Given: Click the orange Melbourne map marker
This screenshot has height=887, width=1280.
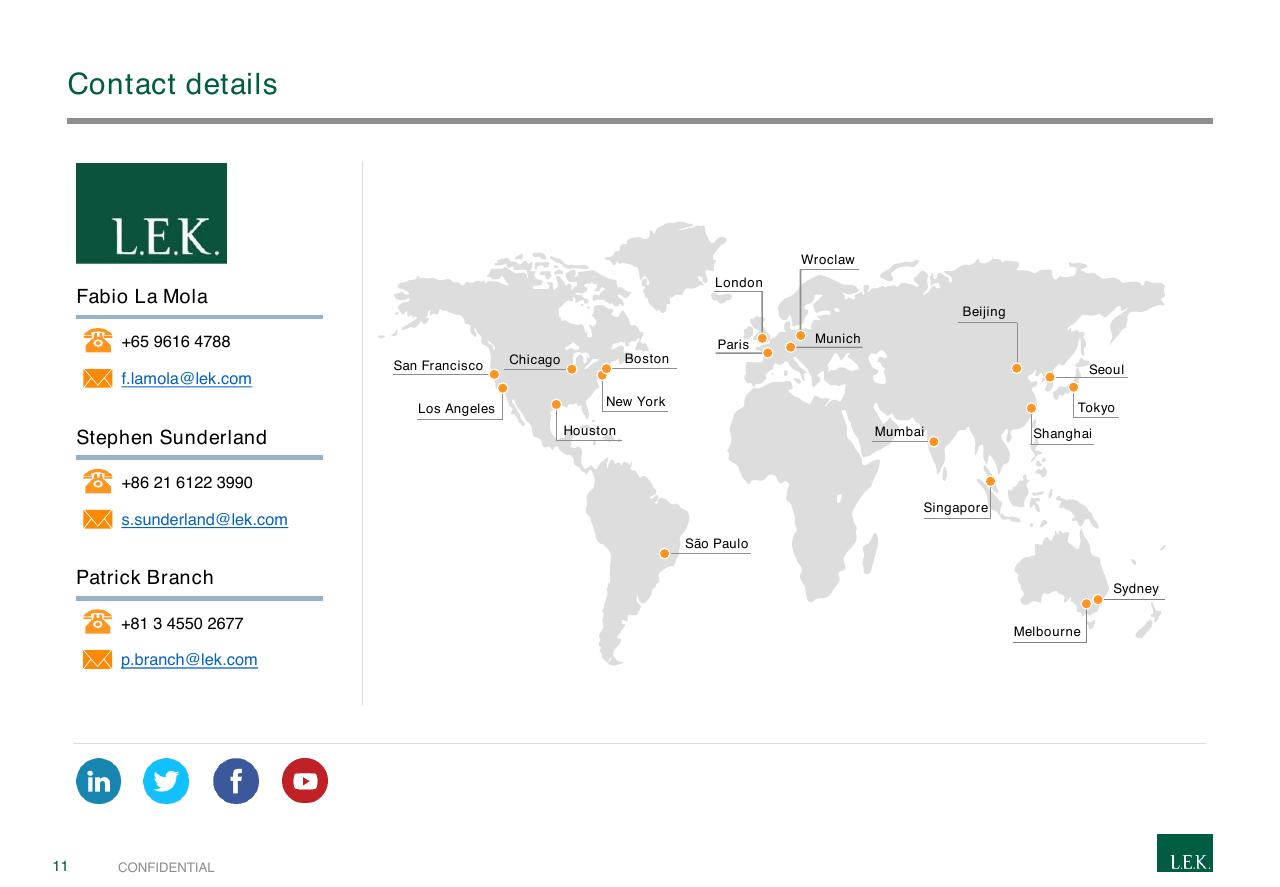Looking at the screenshot, I should point(1086,604).
